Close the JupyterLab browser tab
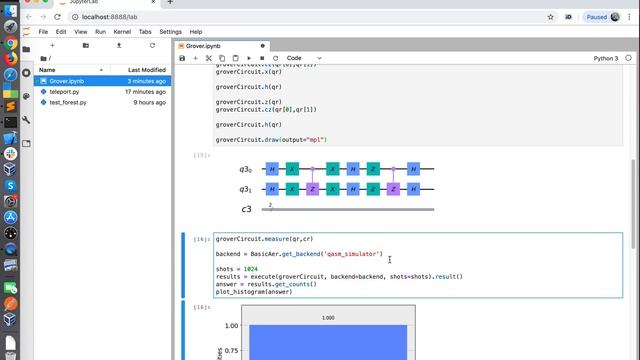 click(x=153, y=2)
